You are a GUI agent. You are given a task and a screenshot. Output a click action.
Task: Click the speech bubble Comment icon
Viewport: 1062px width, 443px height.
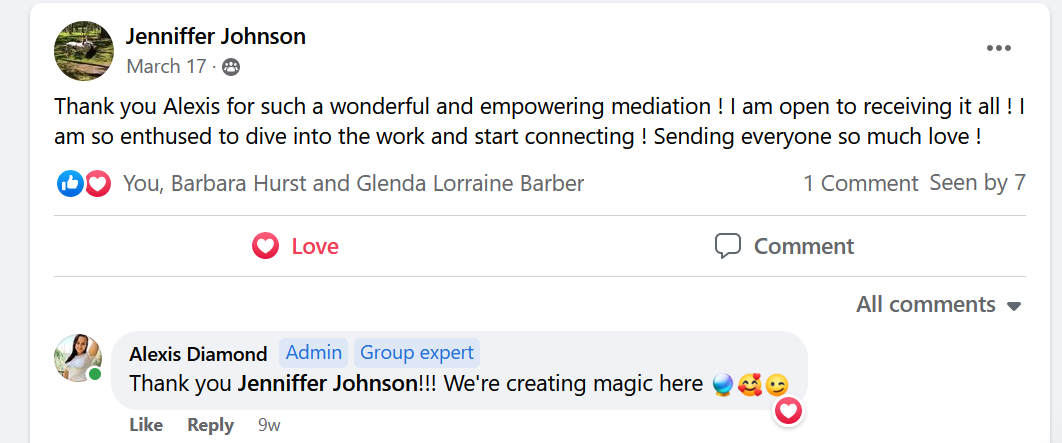tap(728, 246)
